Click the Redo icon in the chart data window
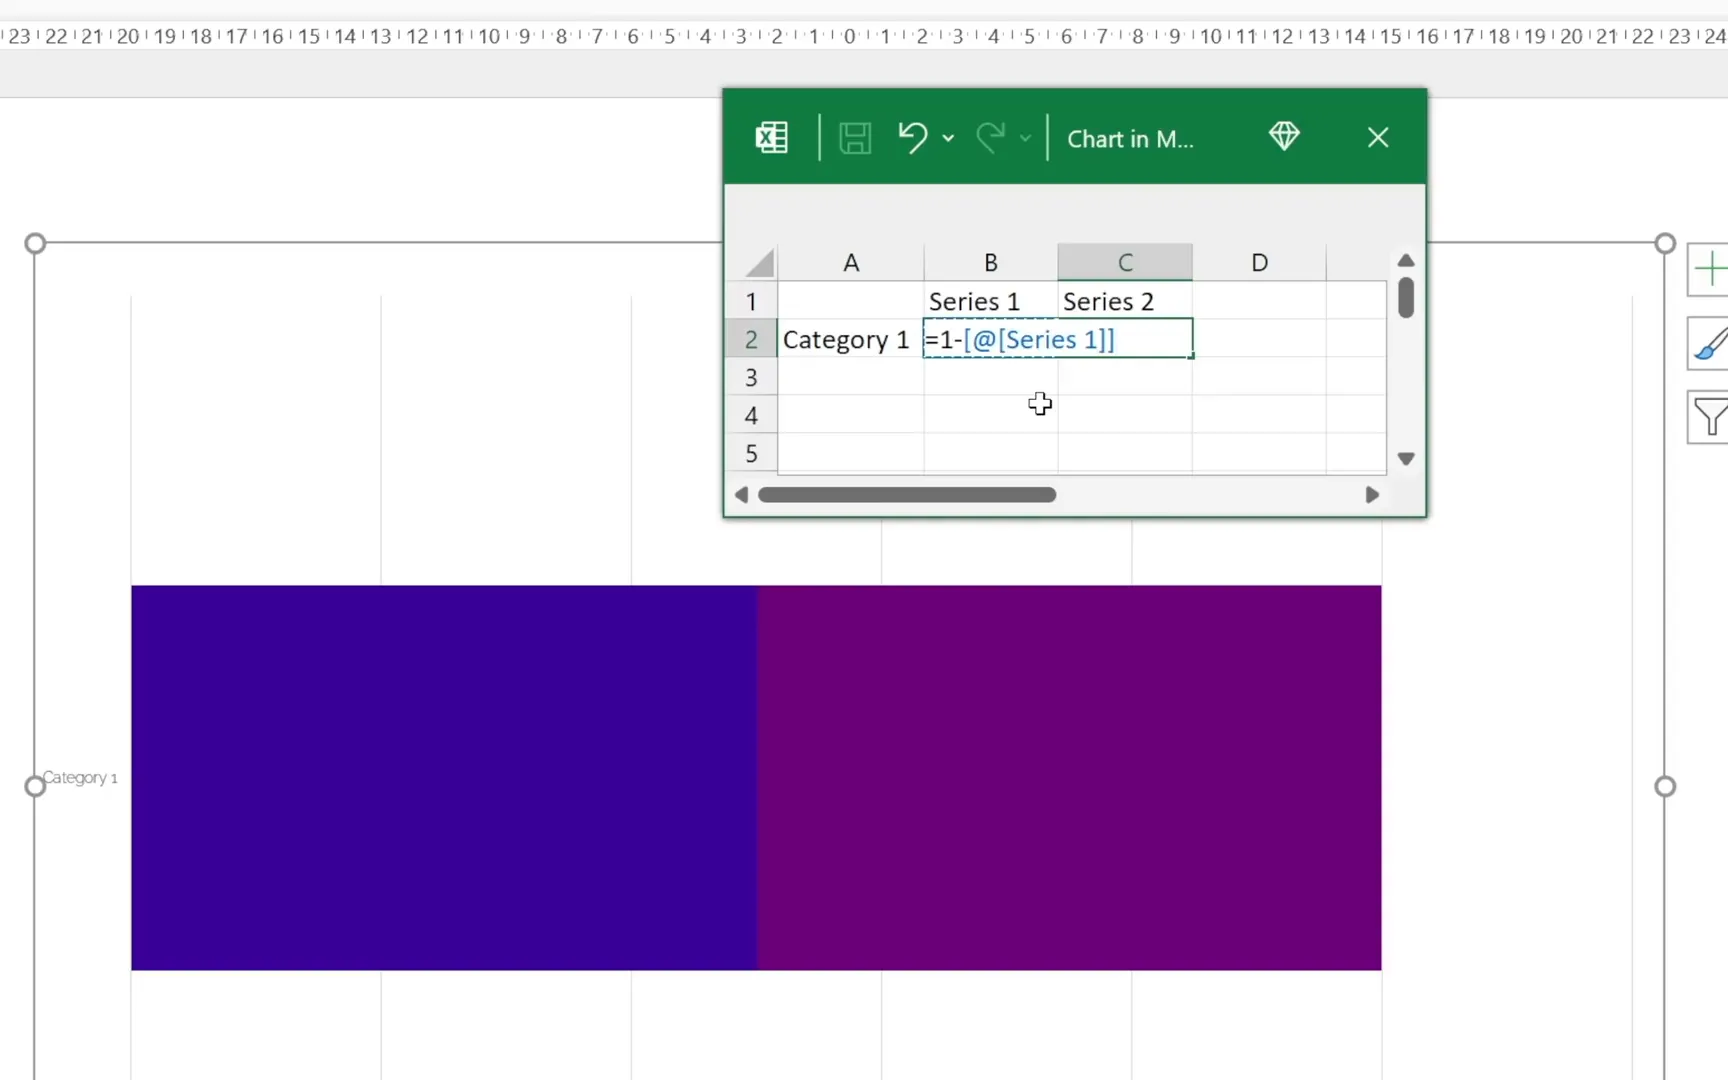Viewport: 1728px width, 1080px height. point(990,137)
